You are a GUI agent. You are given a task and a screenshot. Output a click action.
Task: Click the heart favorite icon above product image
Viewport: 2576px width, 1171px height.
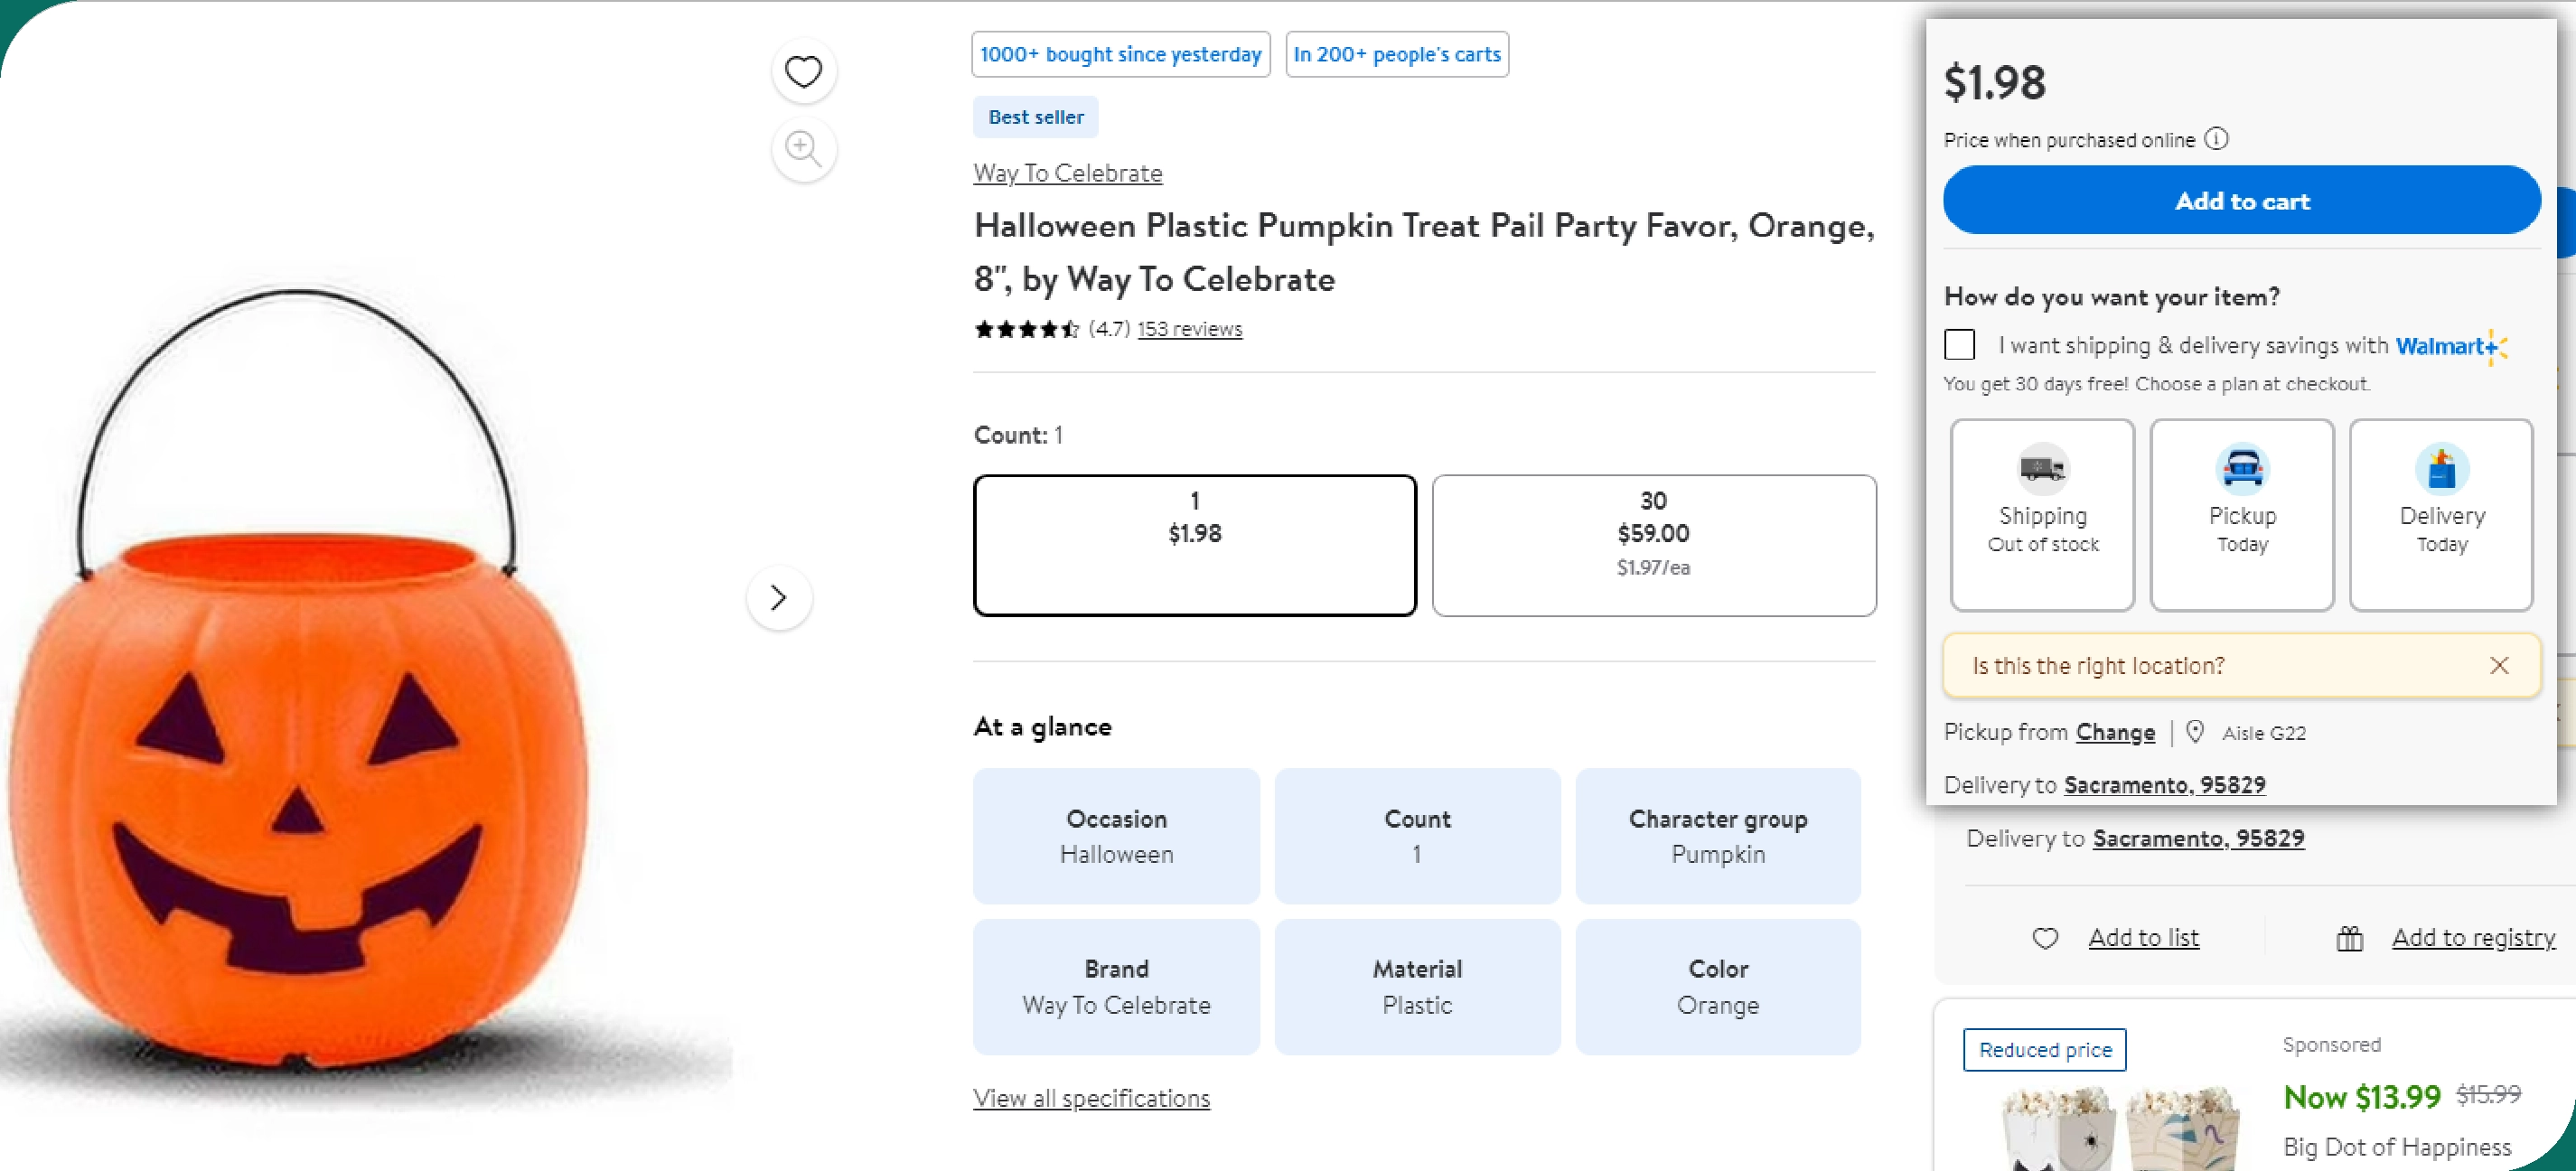(803, 70)
